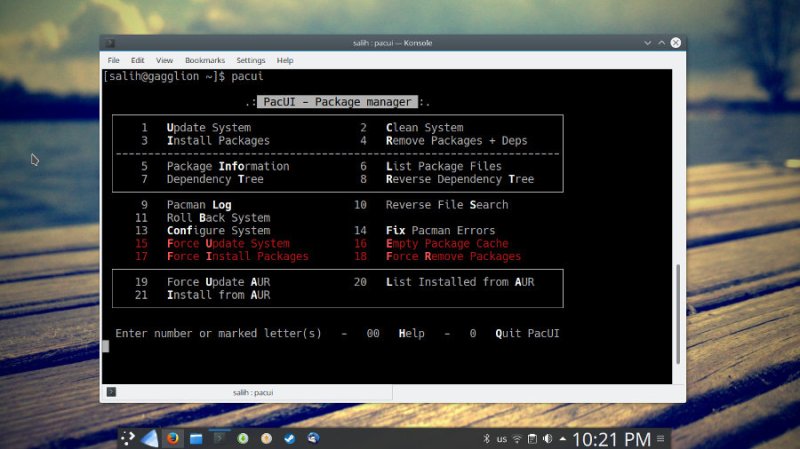Click 'Remove Packages + Deps' text
This screenshot has width=800, height=449.
[456, 141]
